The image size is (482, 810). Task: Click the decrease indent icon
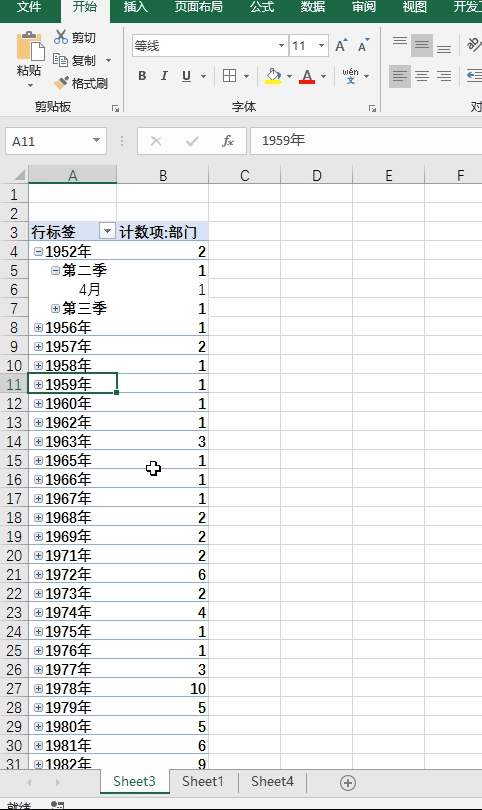474,76
